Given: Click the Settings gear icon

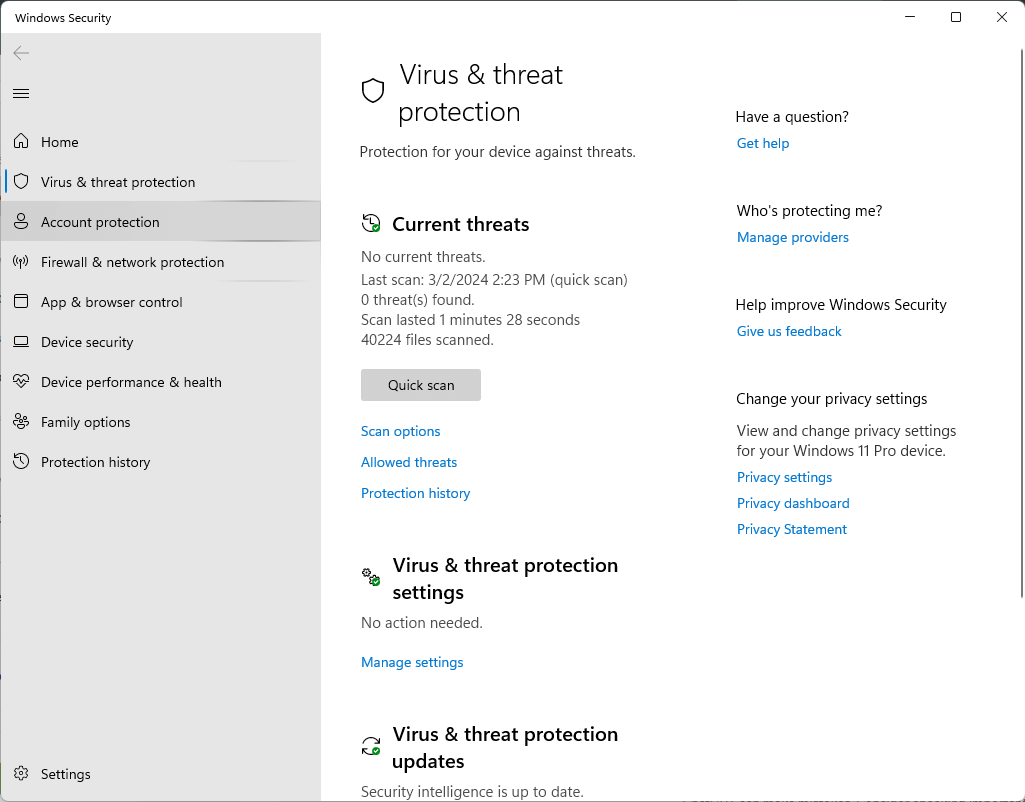Looking at the screenshot, I should 21,773.
